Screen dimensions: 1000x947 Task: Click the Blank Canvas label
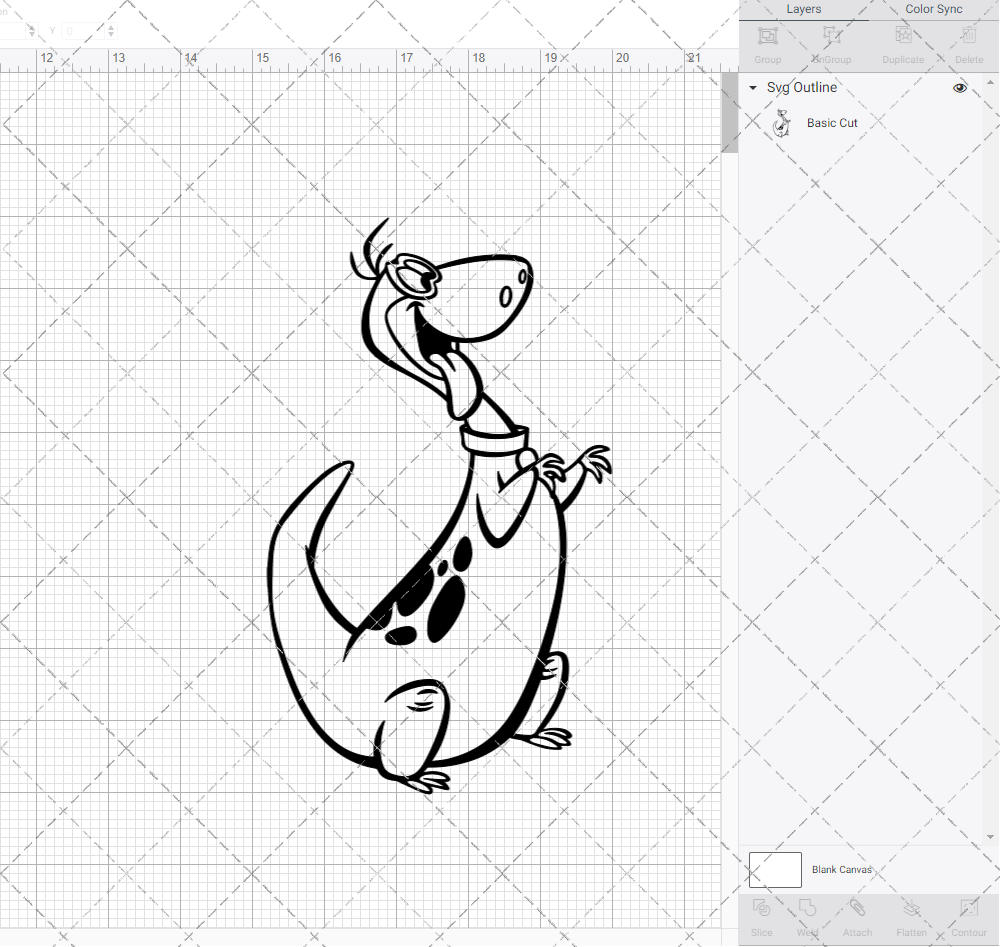pos(841,870)
